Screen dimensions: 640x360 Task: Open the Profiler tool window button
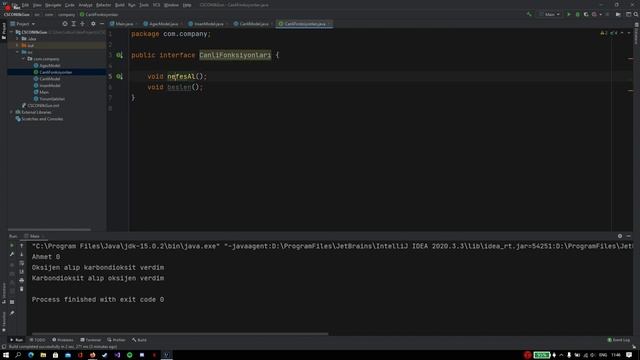tap(117, 340)
